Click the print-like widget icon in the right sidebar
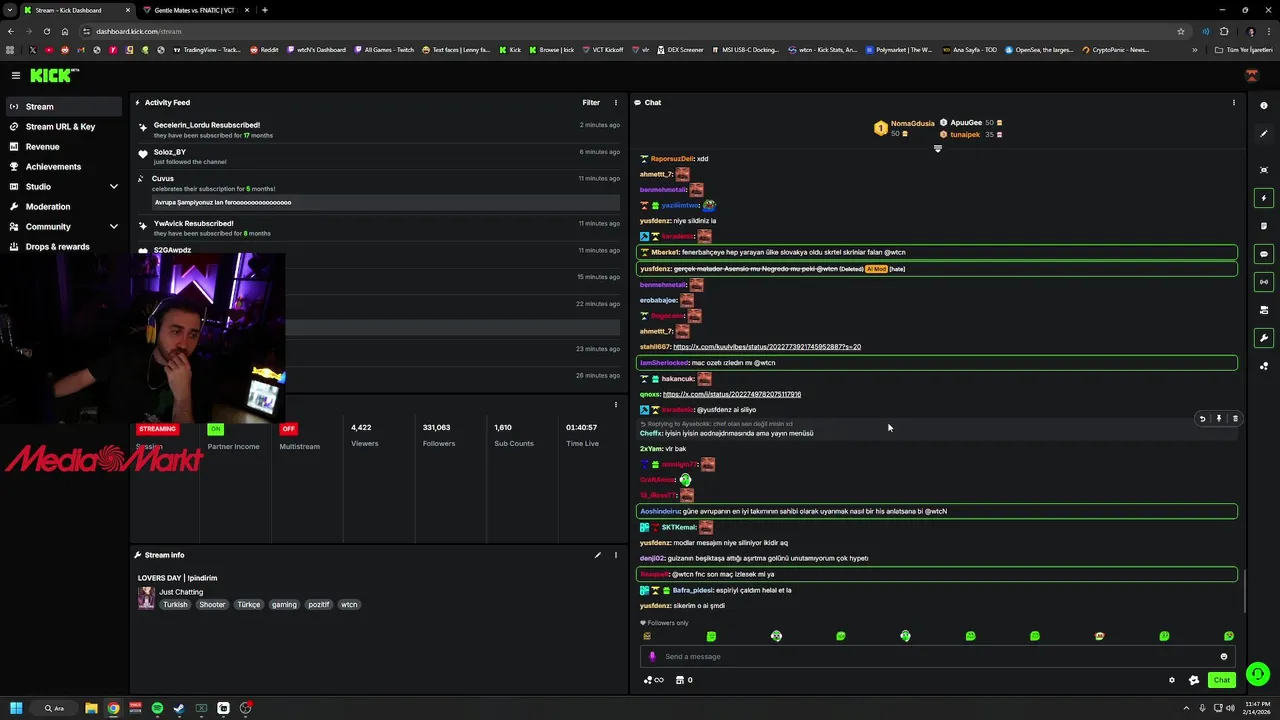 coord(1264,310)
